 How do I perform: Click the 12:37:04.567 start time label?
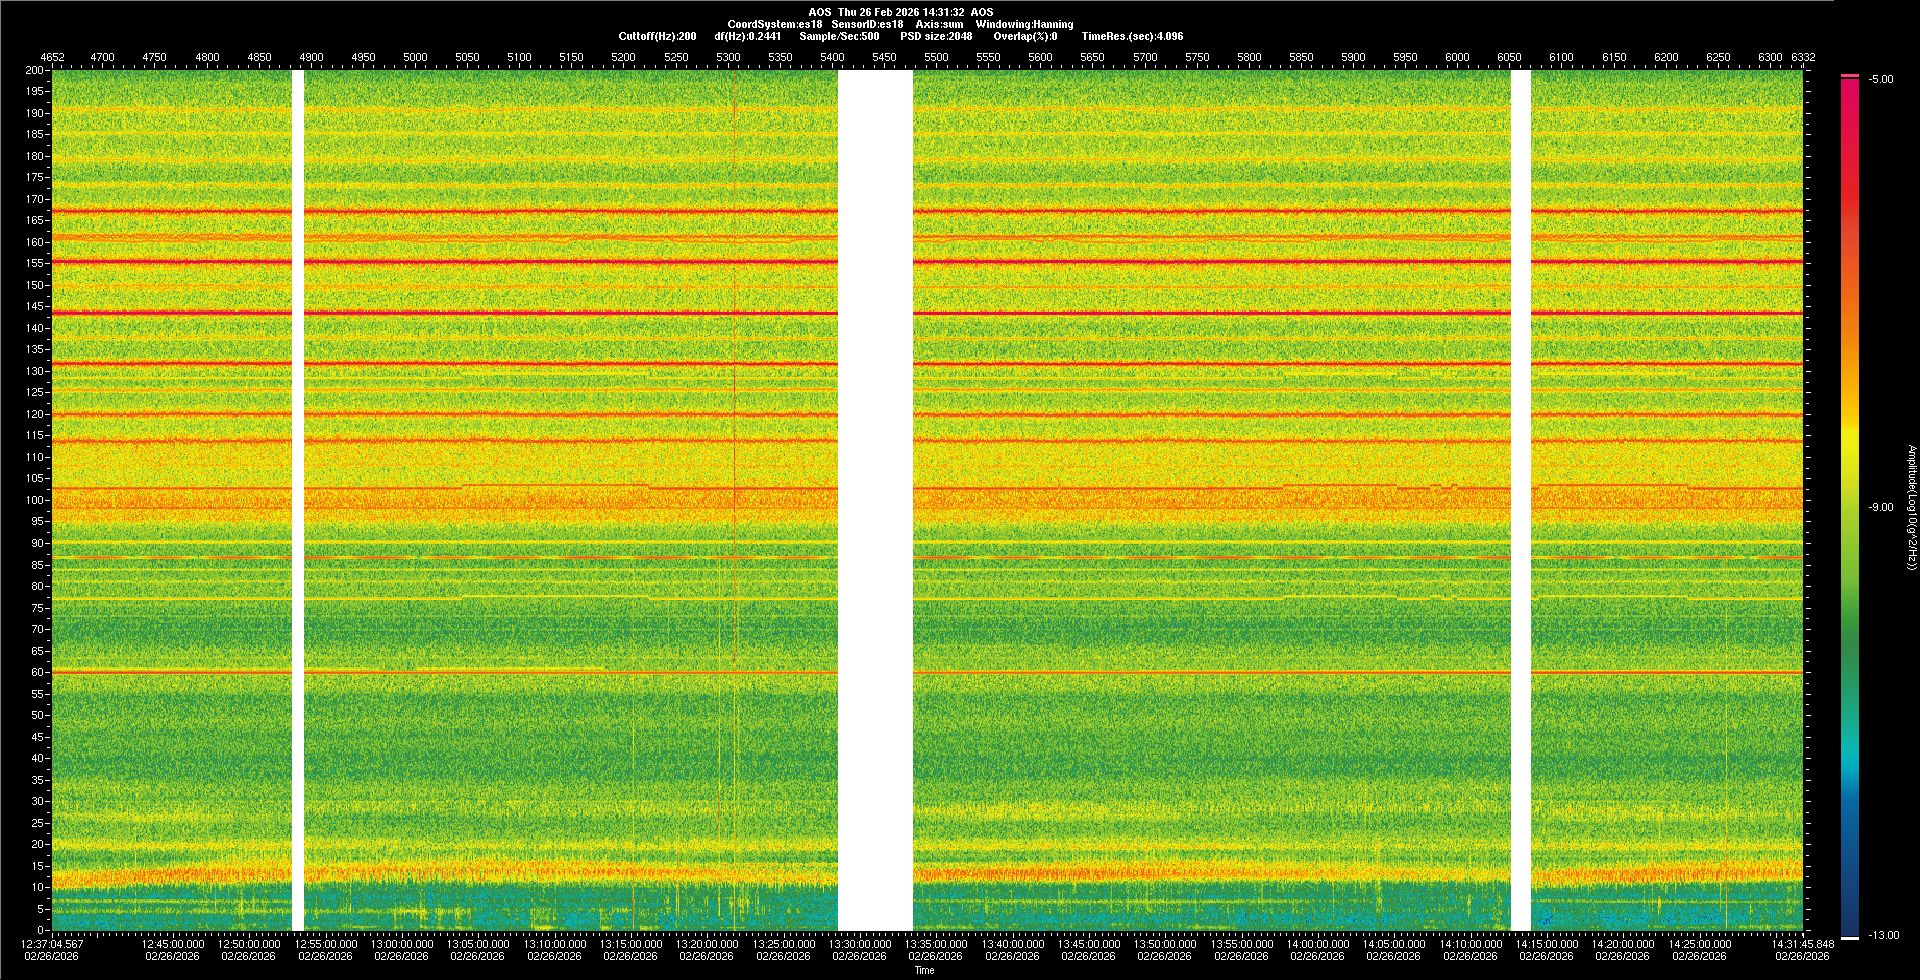pyautogui.click(x=53, y=944)
